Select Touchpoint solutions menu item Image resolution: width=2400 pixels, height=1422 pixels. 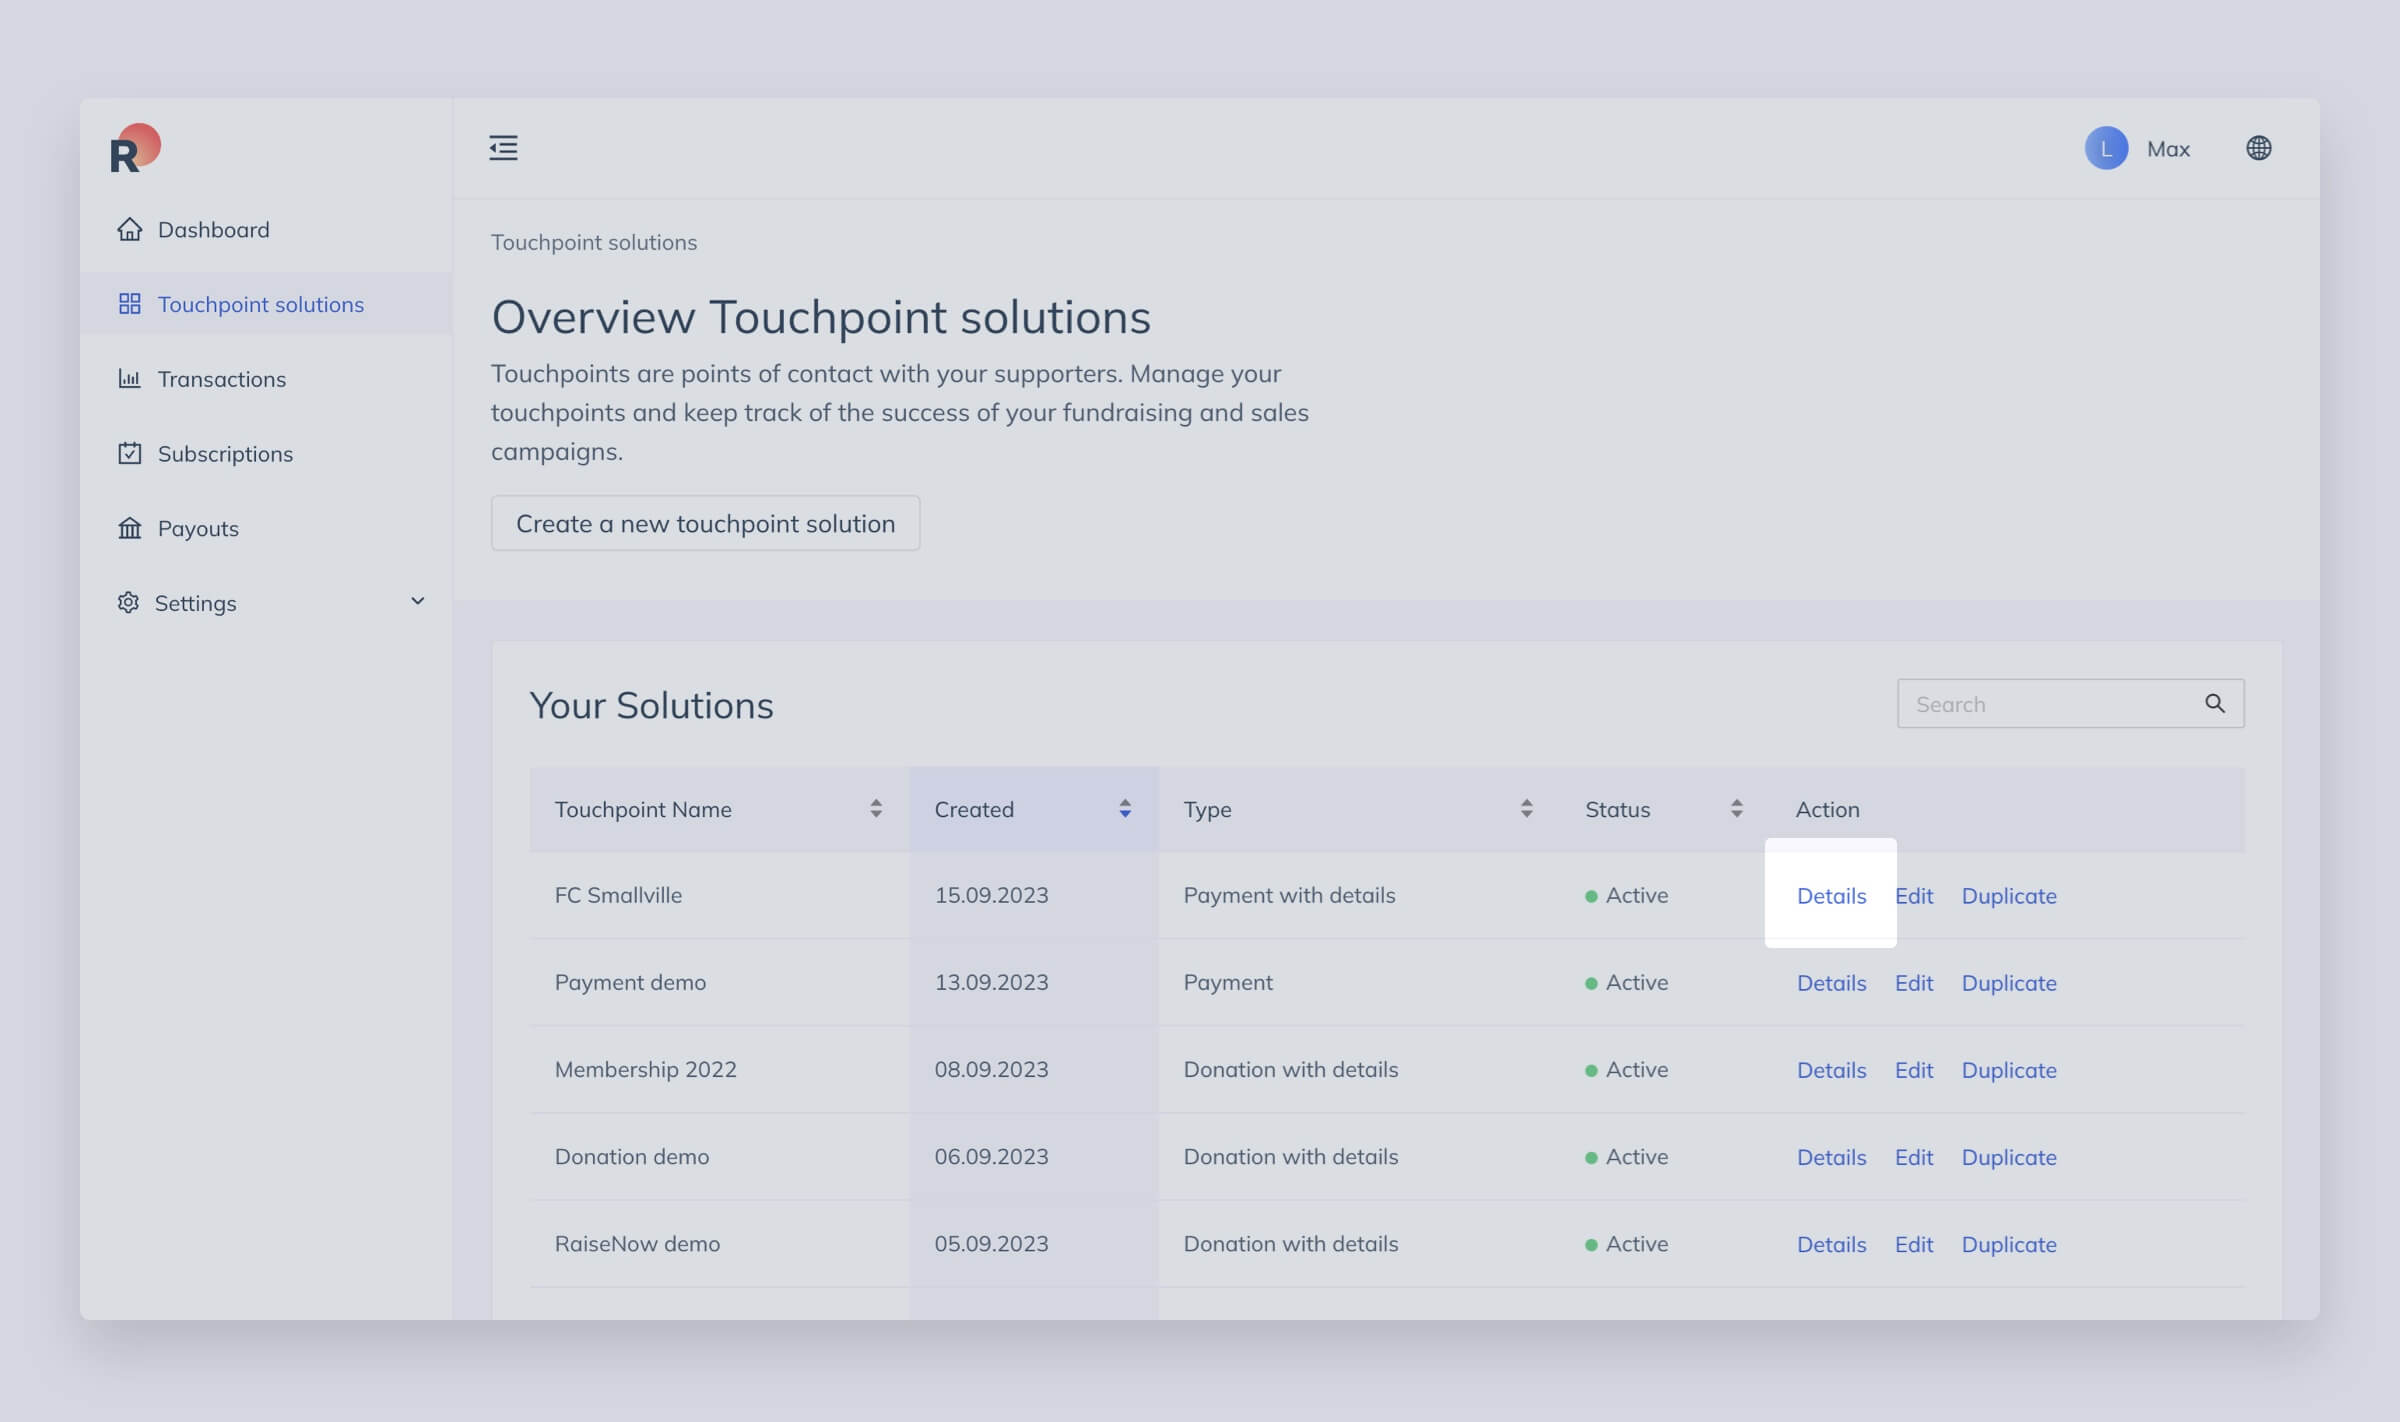pyautogui.click(x=266, y=304)
